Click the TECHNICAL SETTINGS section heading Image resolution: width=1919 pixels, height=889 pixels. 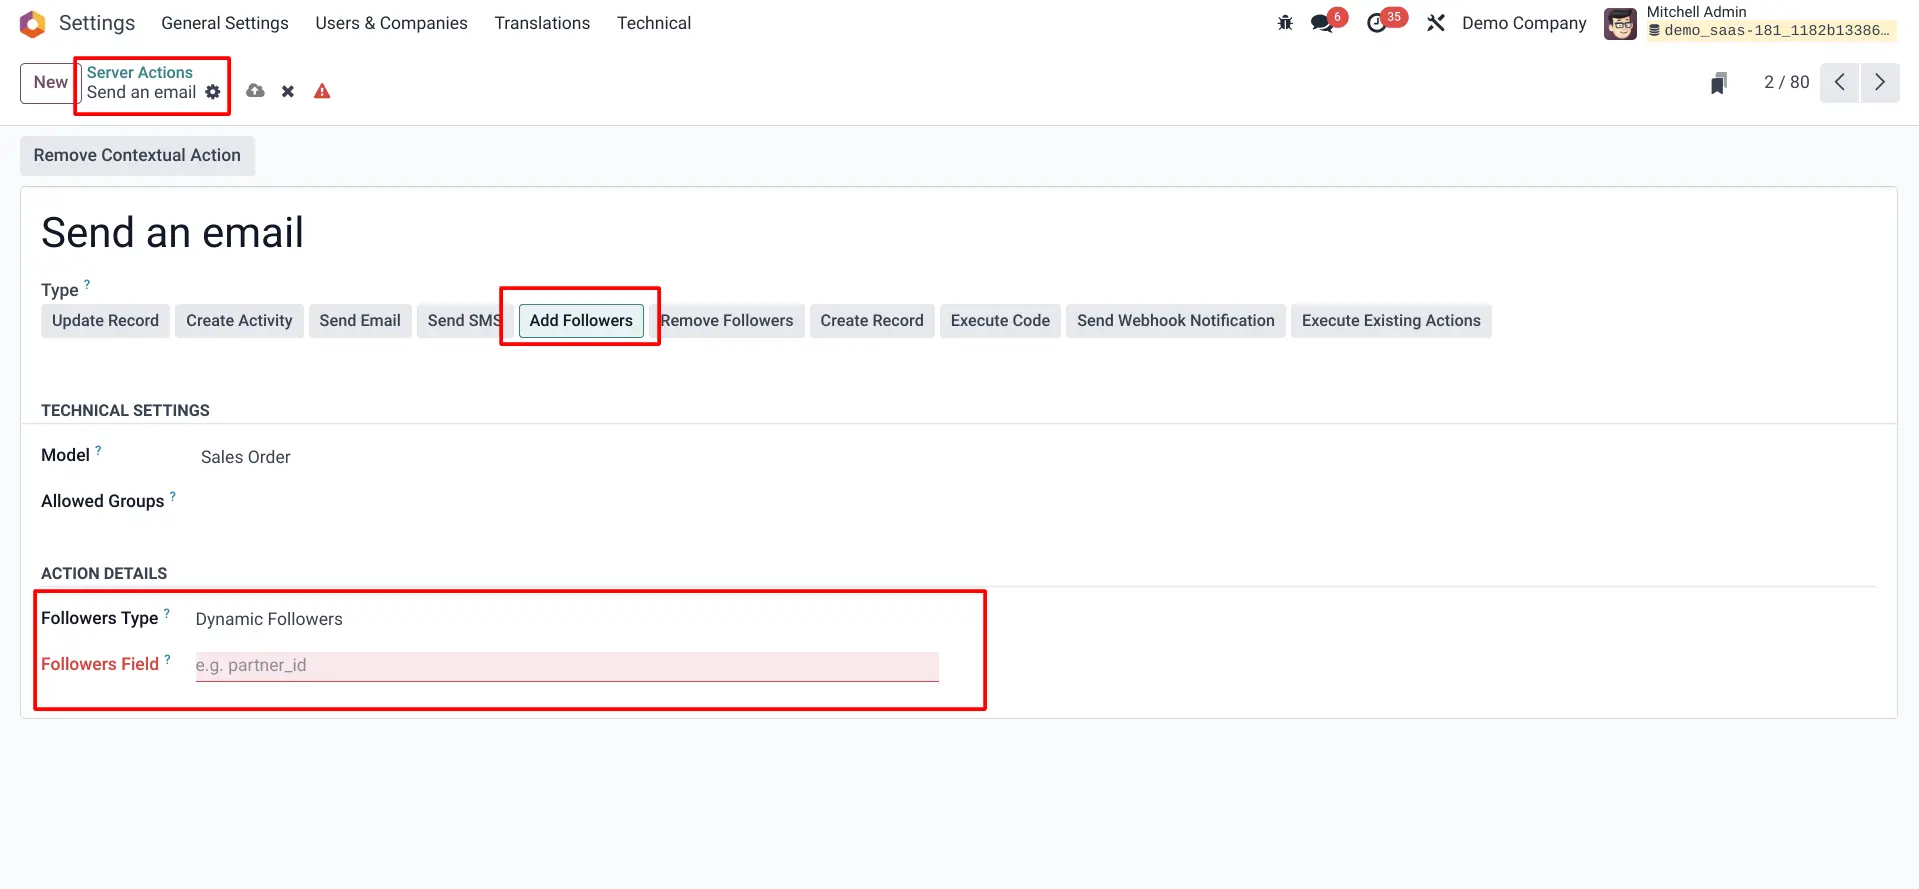(125, 411)
